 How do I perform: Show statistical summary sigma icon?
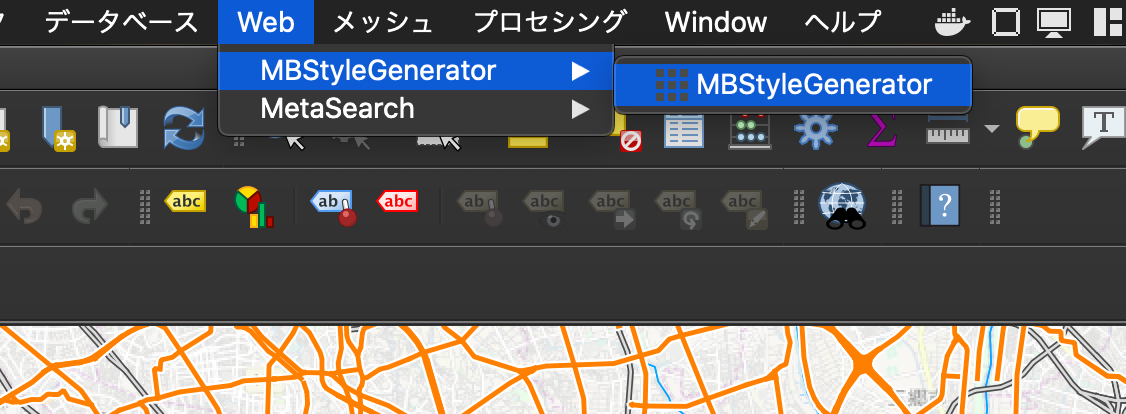(x=882, y=130)
